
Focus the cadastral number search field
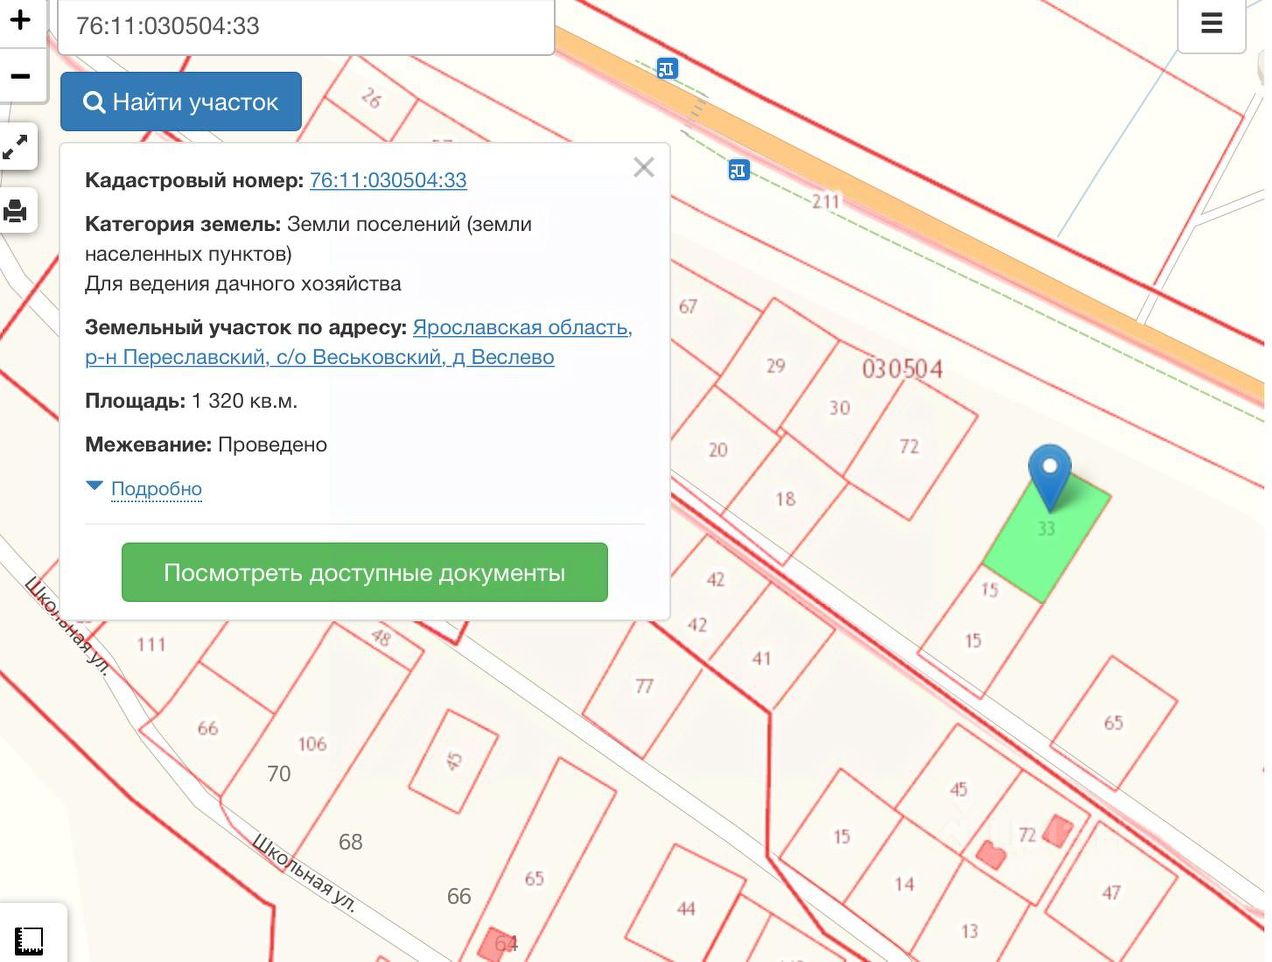point(306,26)
